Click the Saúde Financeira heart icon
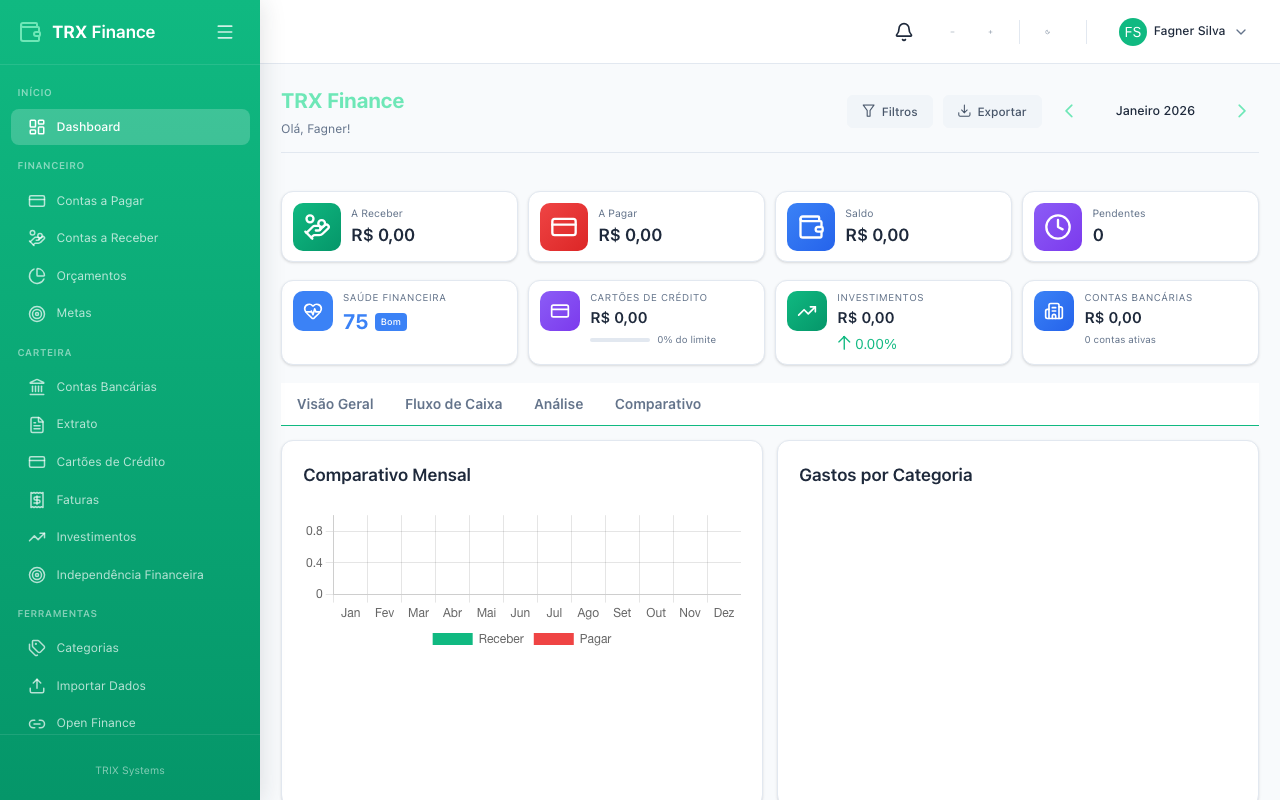Screen dimensions: 1280x800 point(312,311)
